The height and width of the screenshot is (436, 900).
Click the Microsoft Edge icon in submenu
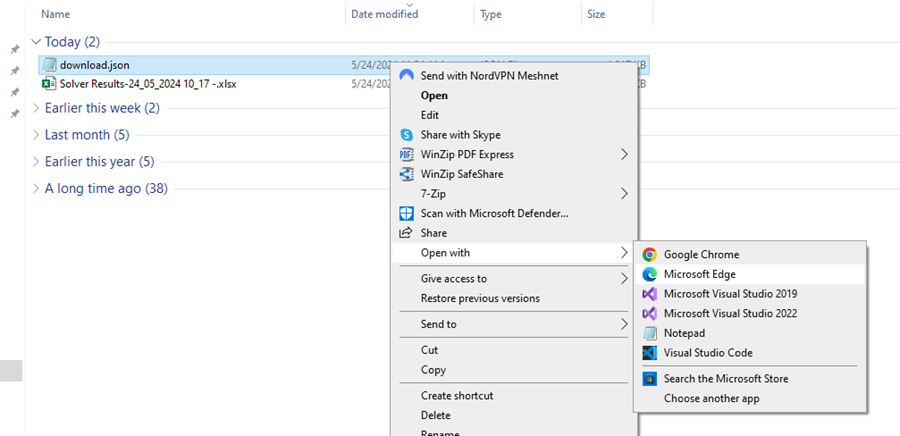(x=650, y=274)
